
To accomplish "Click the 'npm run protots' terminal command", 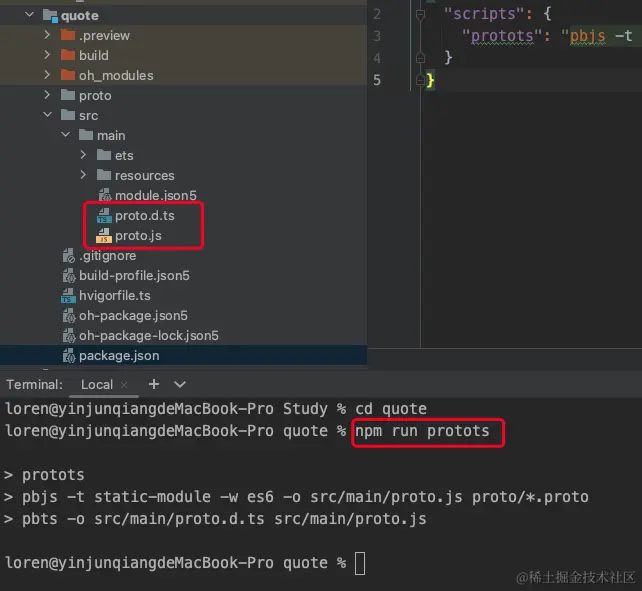I will (x=422, y=431).
